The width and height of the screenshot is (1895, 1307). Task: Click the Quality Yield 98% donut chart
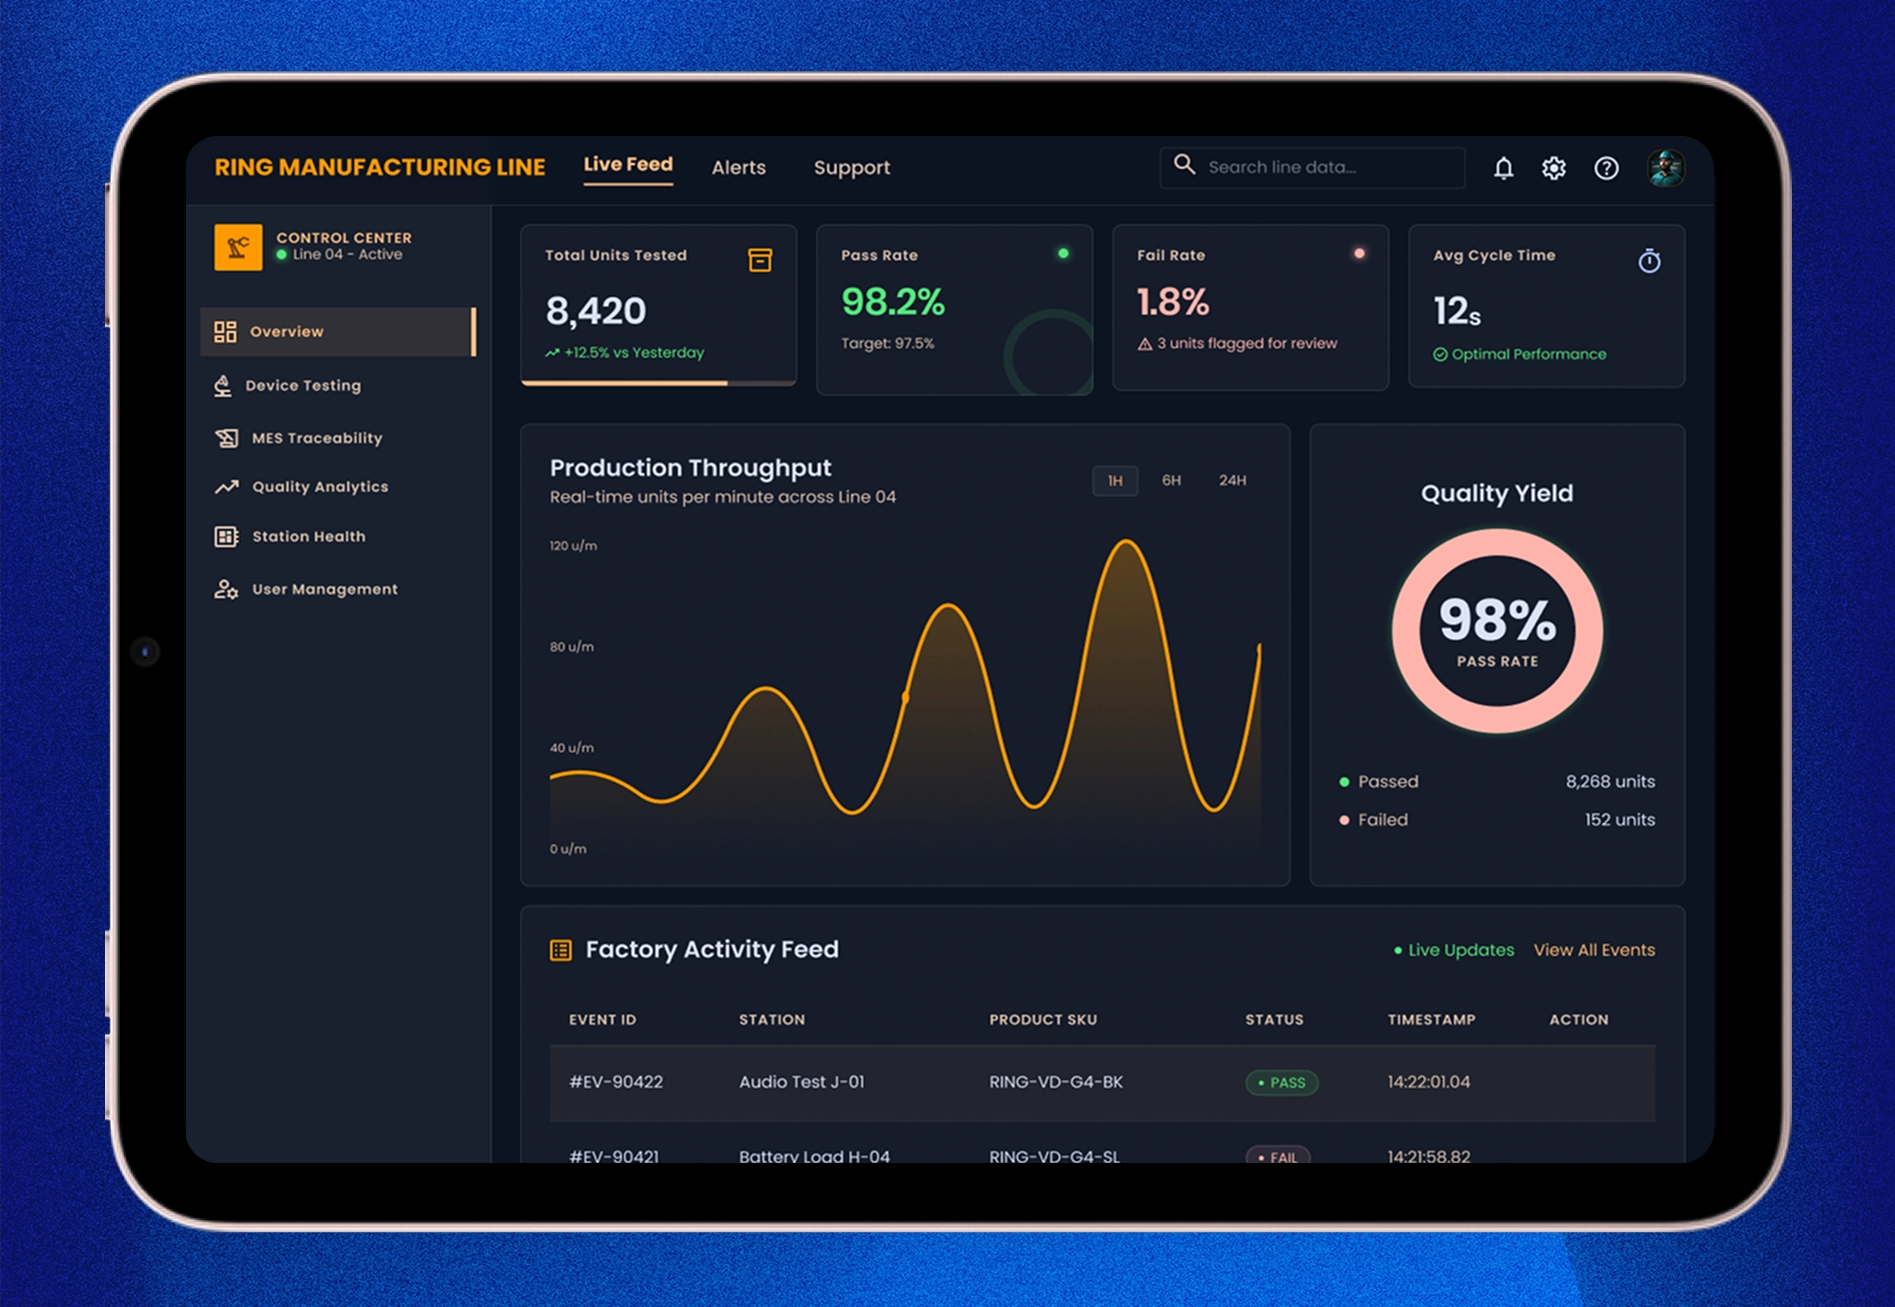[x=1497, y=631]
